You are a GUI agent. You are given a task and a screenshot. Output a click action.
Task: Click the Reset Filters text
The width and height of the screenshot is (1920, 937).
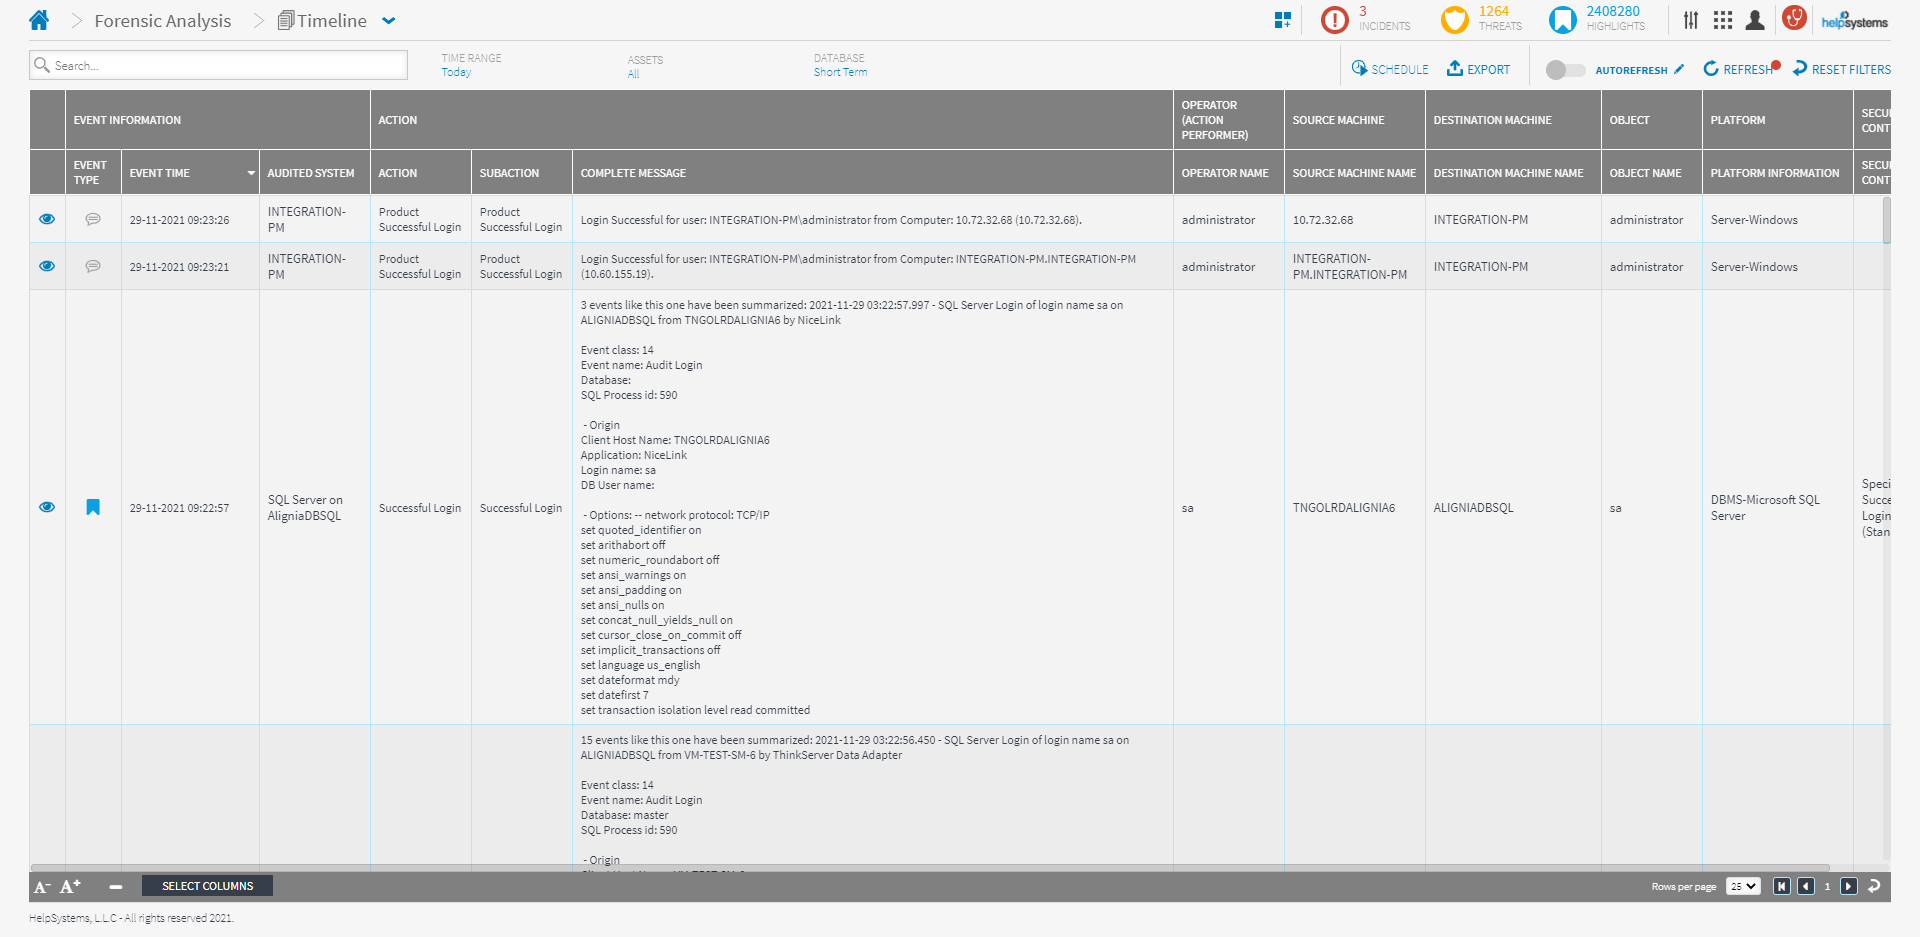(x=1851, y=70)
